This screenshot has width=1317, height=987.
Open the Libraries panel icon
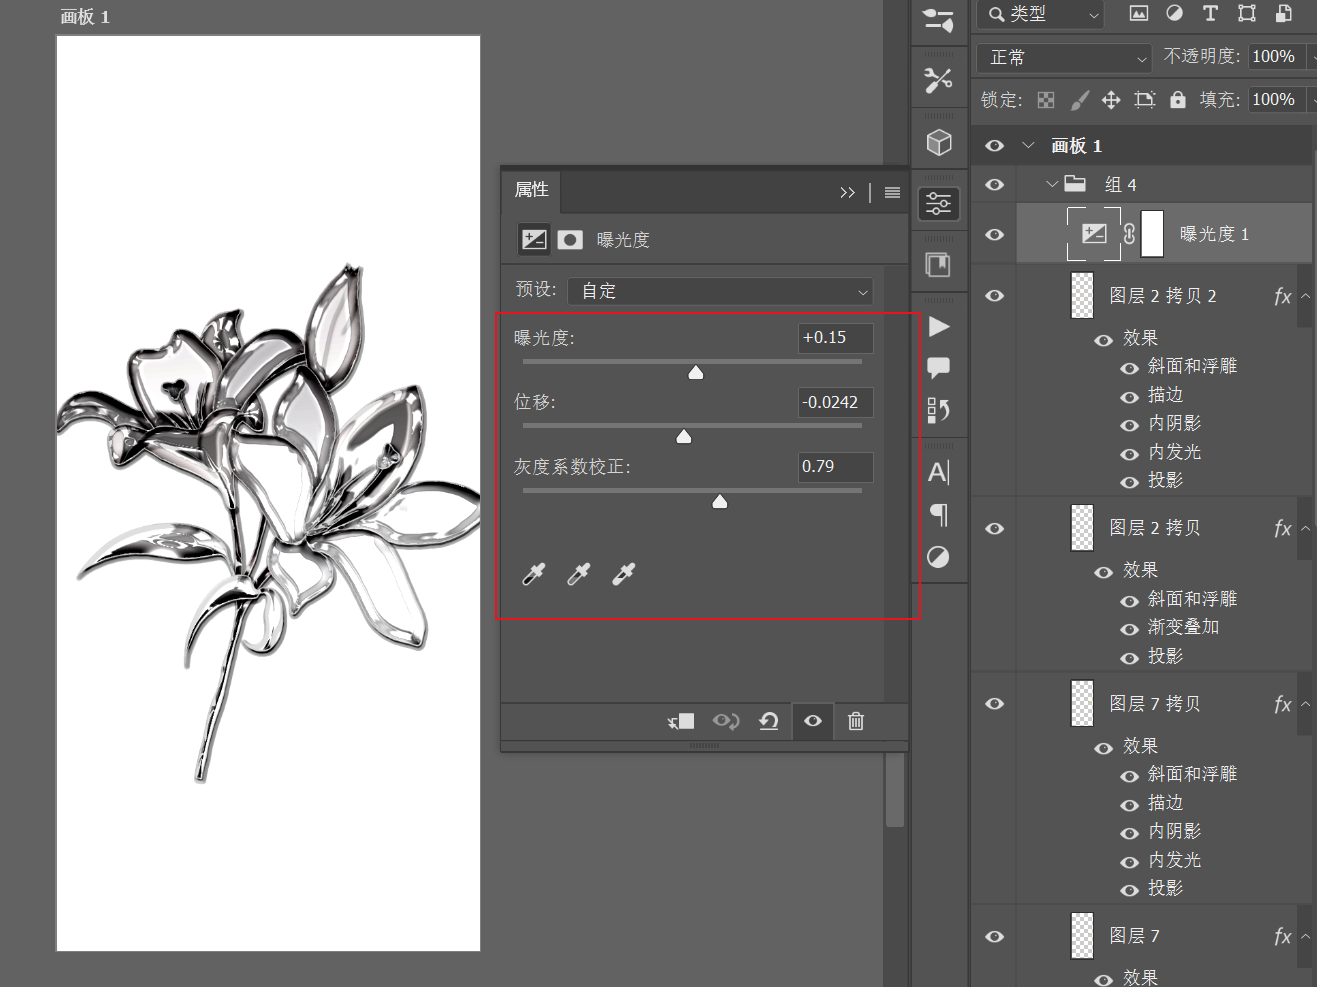pos(938,265)
